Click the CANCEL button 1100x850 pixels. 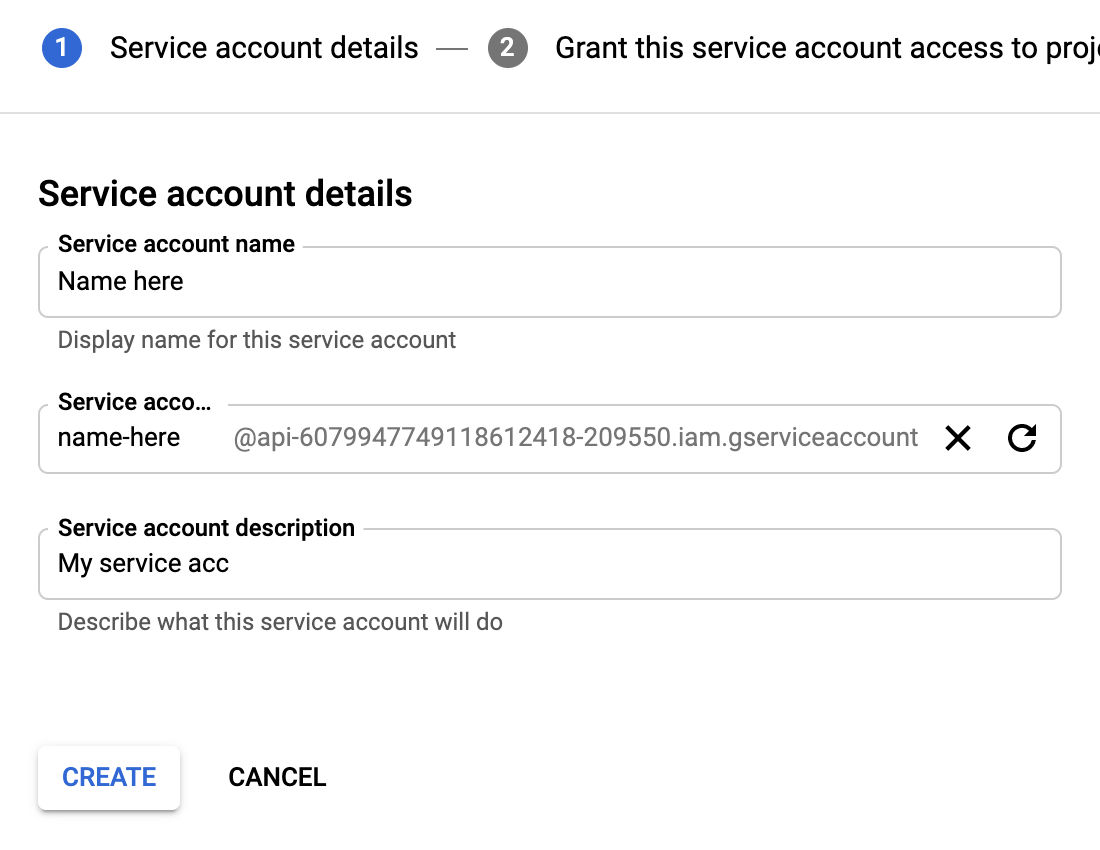point(277,777)
